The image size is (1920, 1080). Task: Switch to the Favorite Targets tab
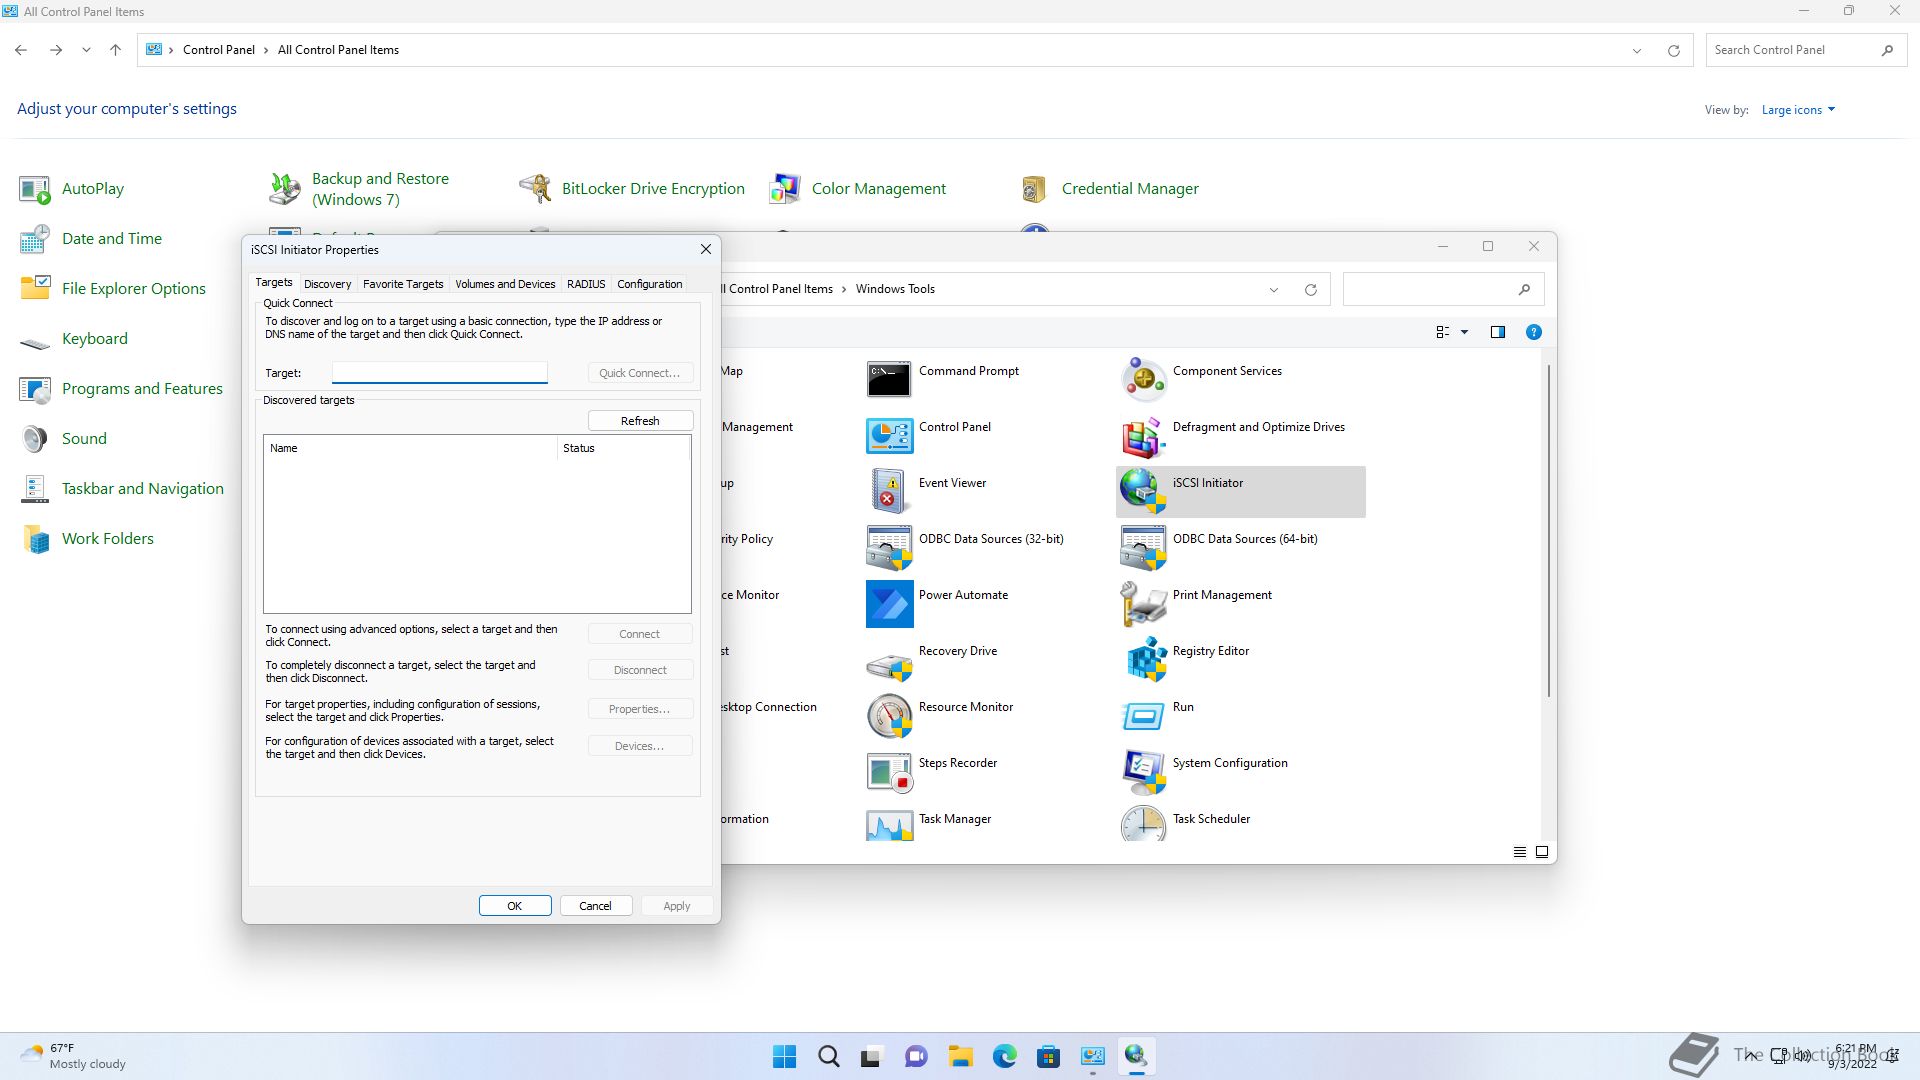(x=403, y=284)
